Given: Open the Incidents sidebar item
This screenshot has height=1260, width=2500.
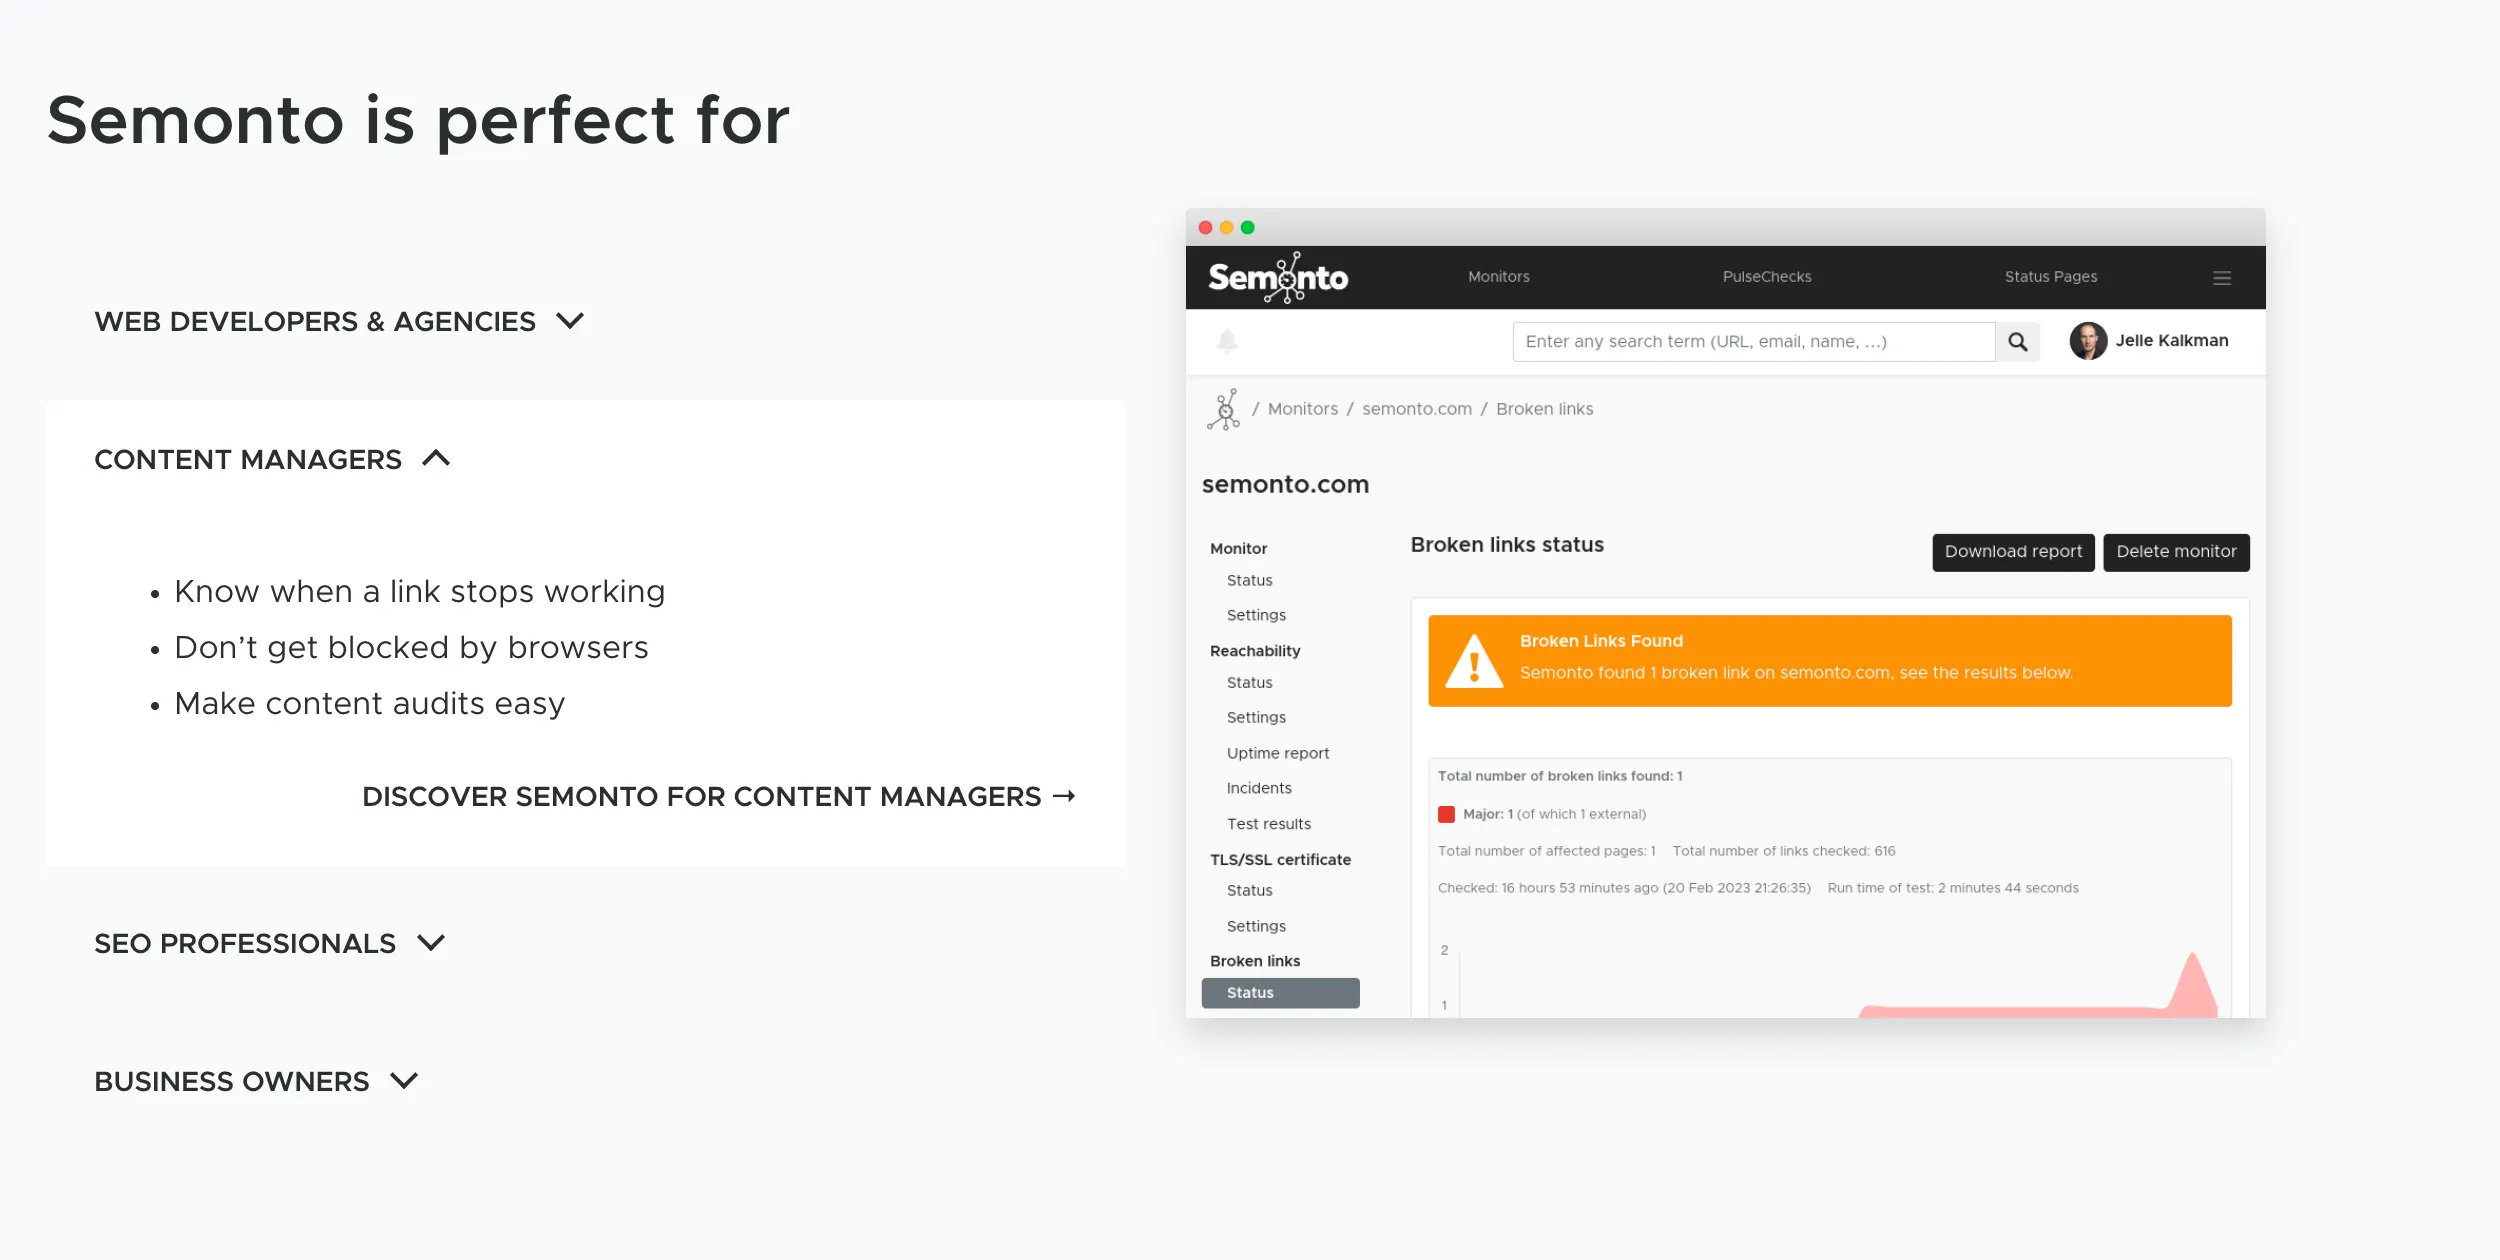Looking at the screenshot, I should tap(1259, 789).
